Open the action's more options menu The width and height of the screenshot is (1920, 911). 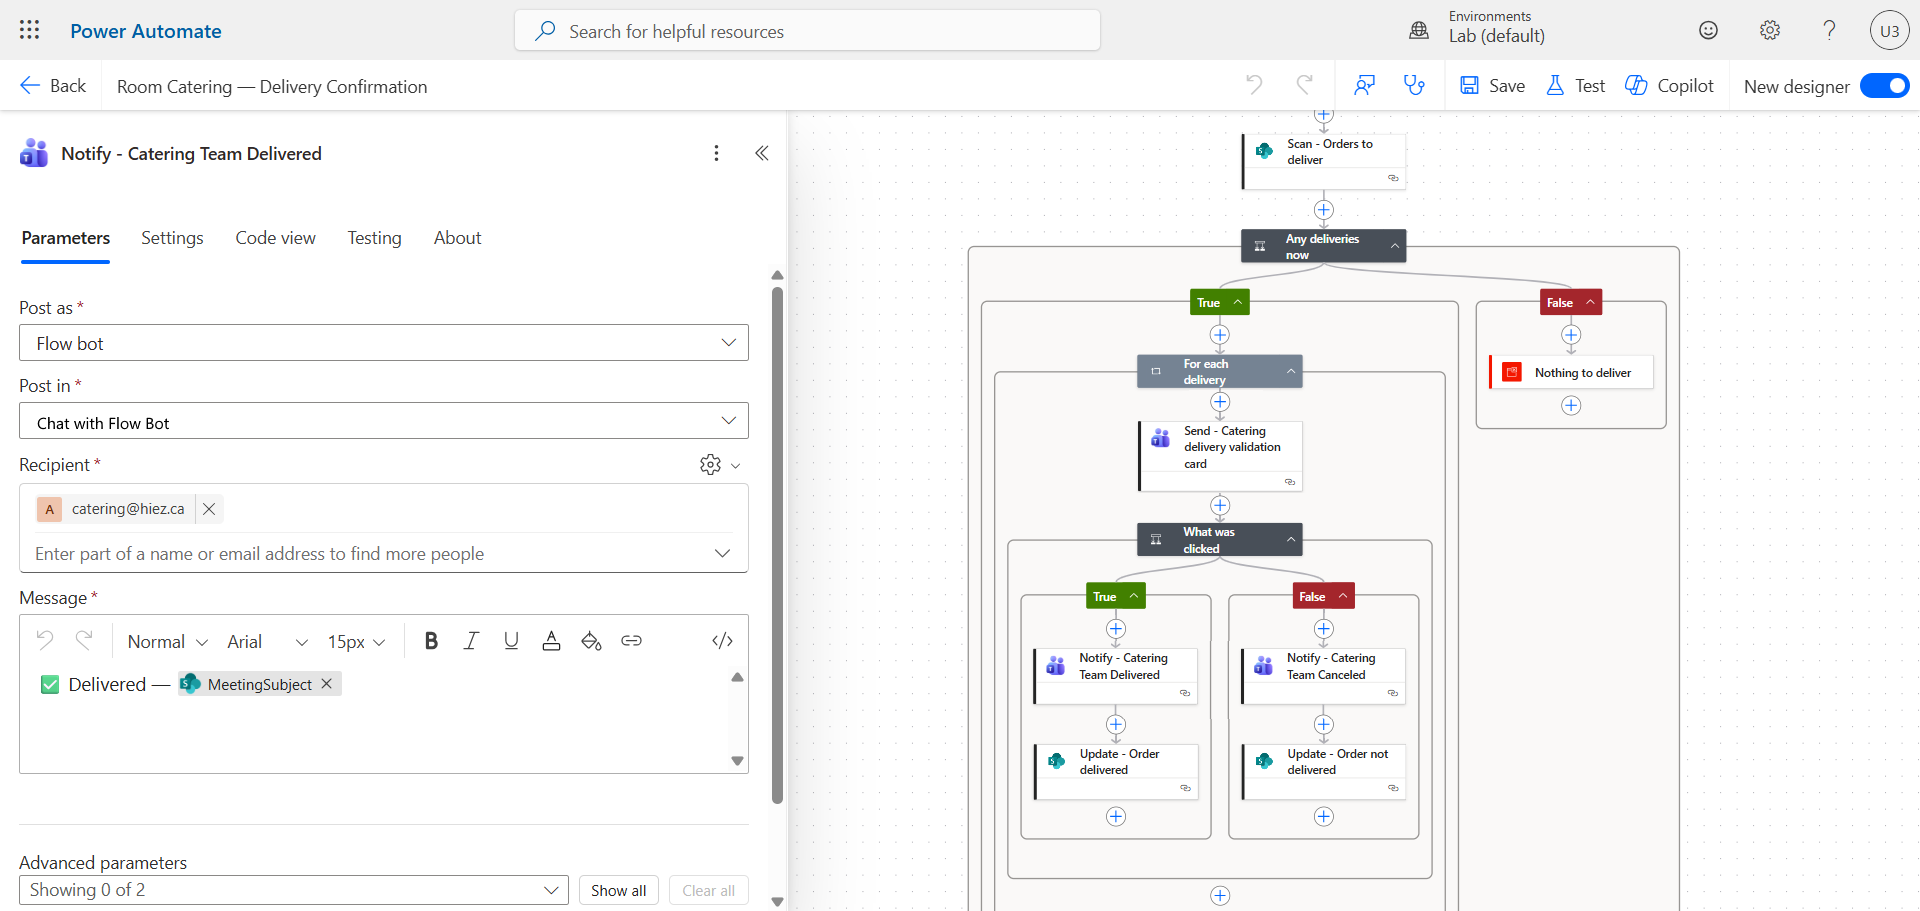click(x=716, y=153)
